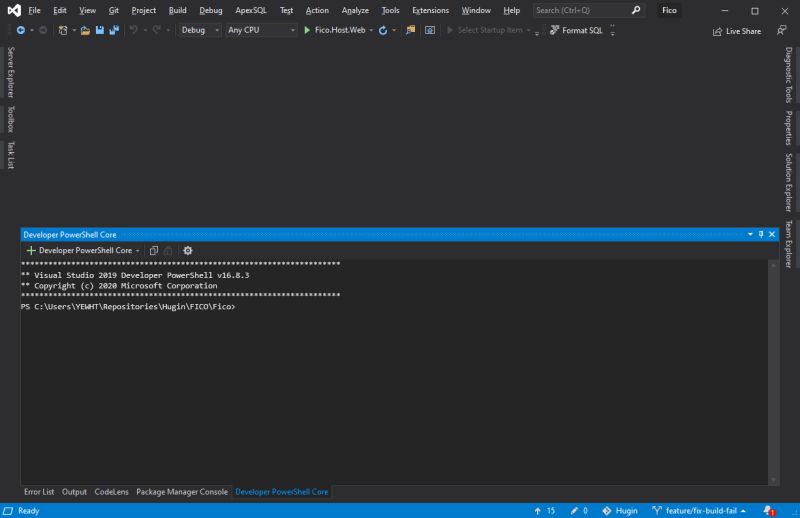The width and height of the screenshot is (800, 518).
Task: Switch to the Package Manager Console tab
Action: click(182, 492)
